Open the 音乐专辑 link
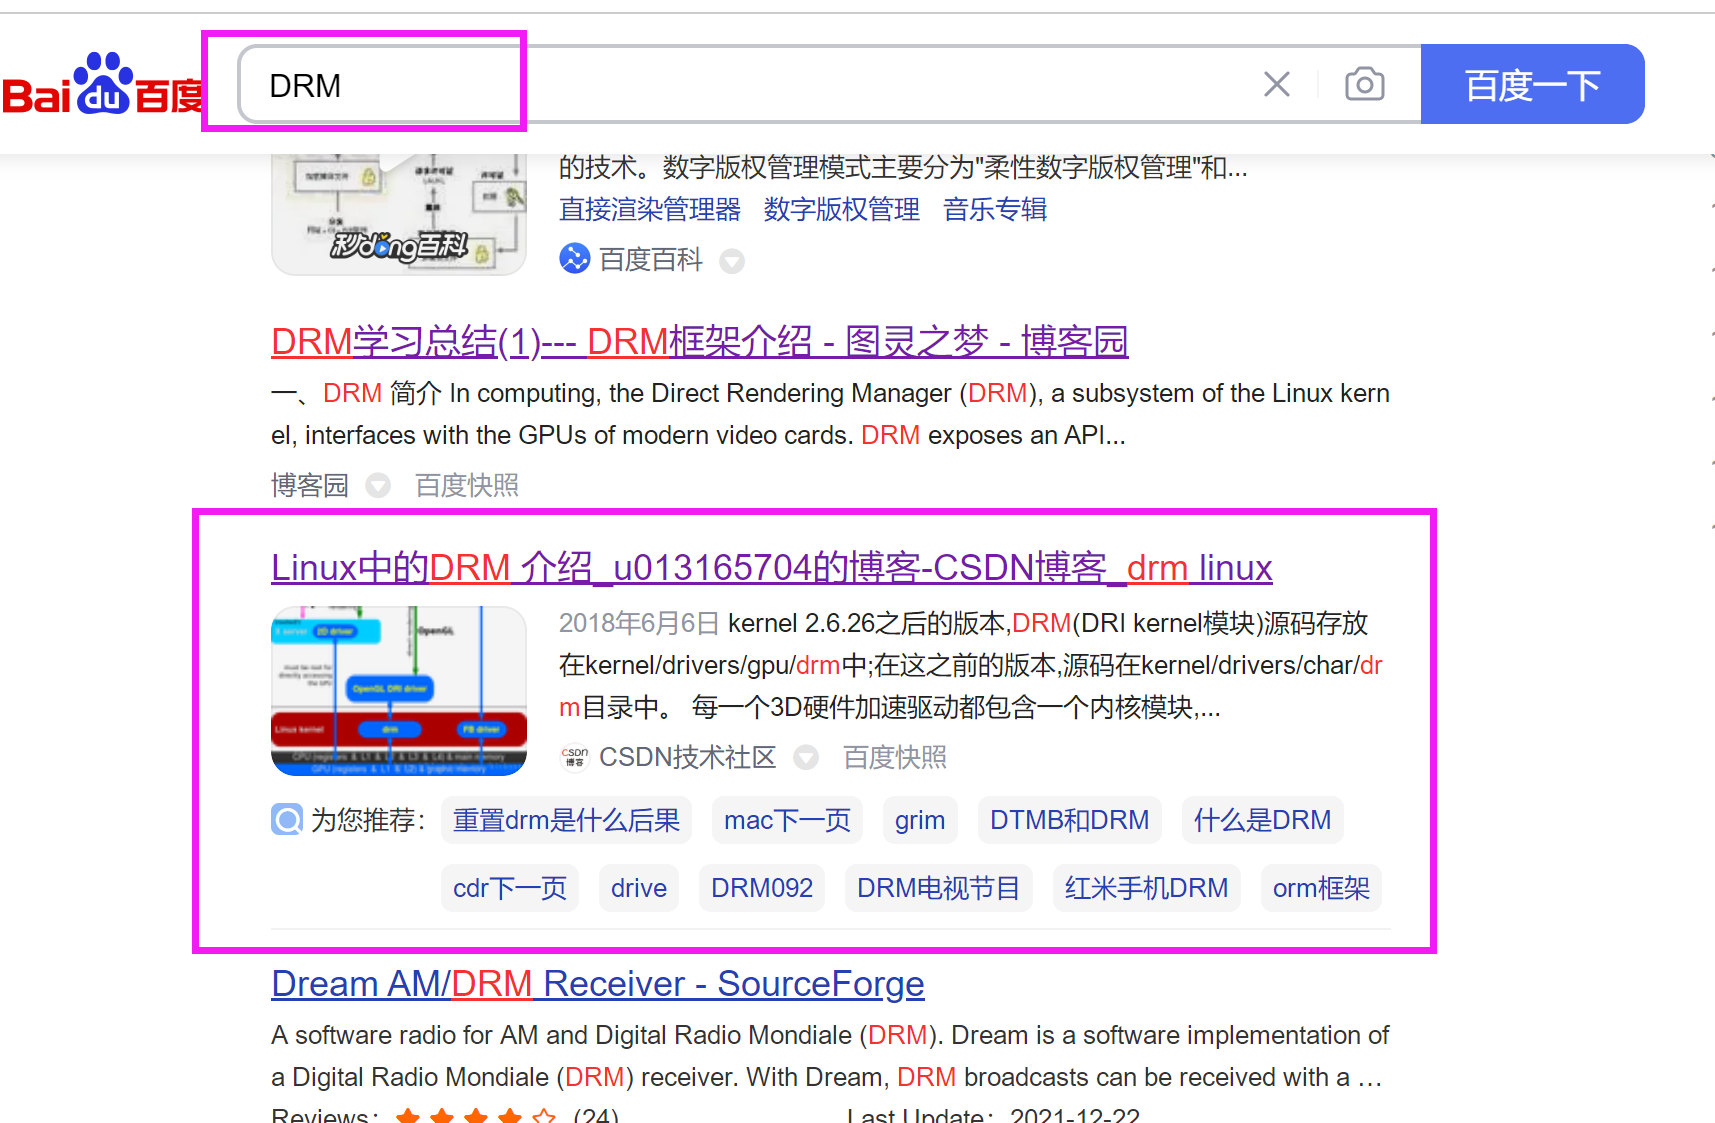Screen dimensions: 1715x1123 click(995, 209)
